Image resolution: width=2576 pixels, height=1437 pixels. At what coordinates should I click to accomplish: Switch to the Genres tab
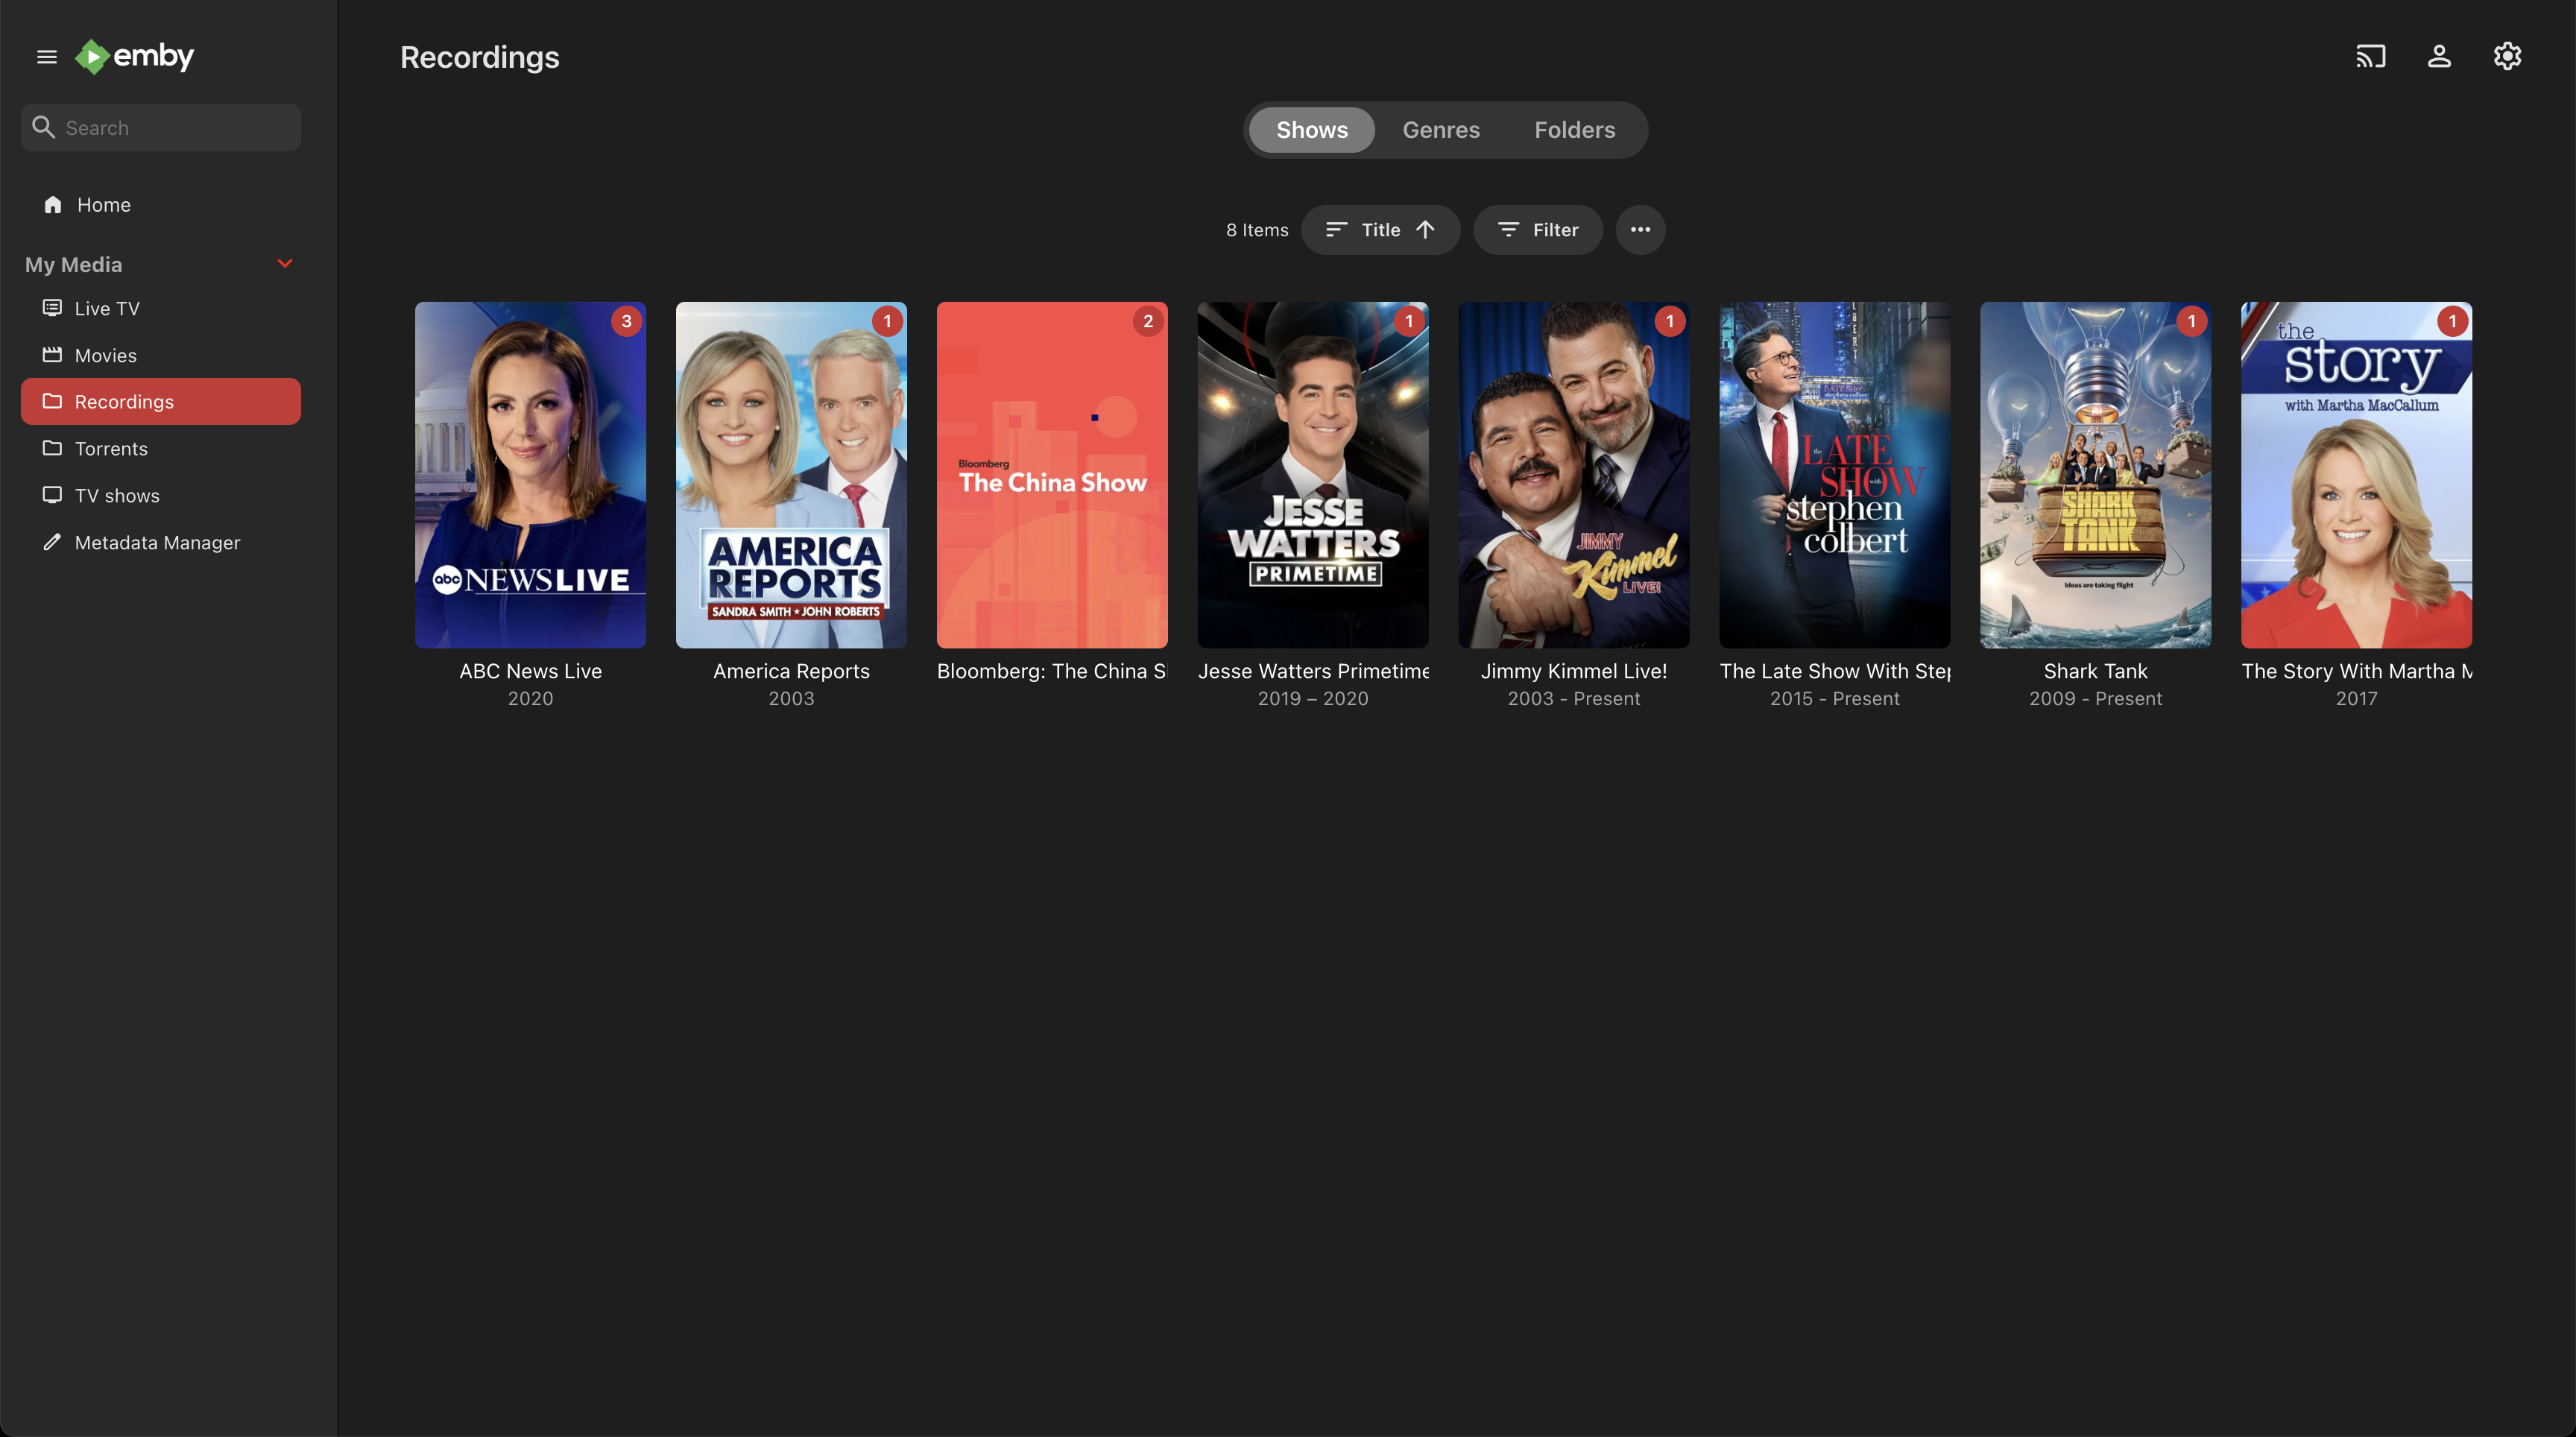[1441, 130]
